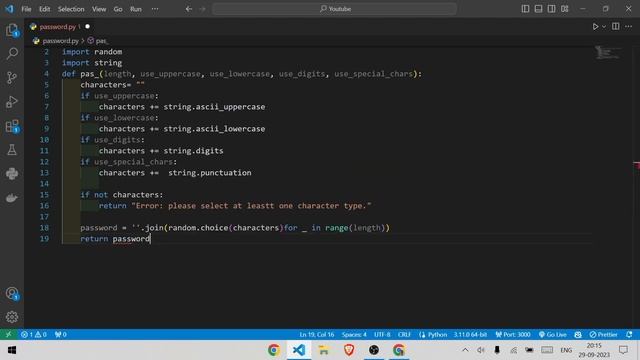Screen dimensions: 640x360
Task: Change encoding via UTF-8
Action: (382, 334)
